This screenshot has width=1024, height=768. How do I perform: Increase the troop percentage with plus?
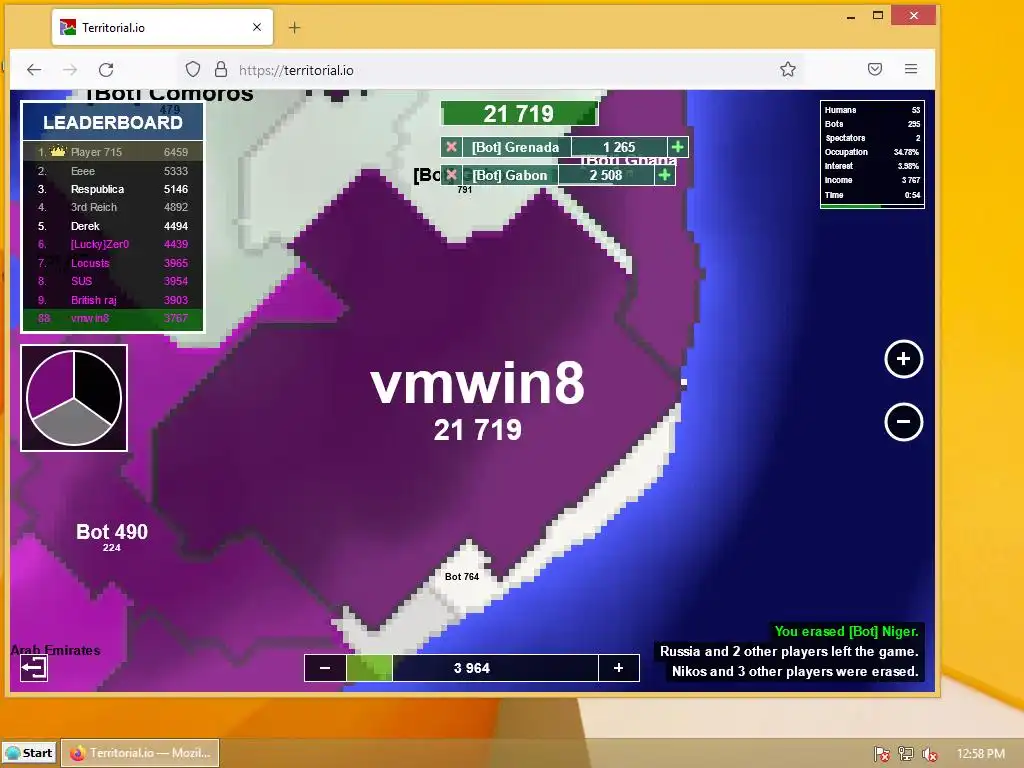pos(618,668)
